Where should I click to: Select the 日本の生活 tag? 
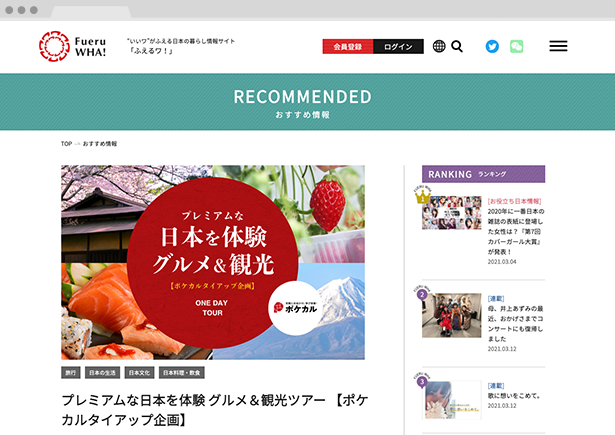point(102,373)
